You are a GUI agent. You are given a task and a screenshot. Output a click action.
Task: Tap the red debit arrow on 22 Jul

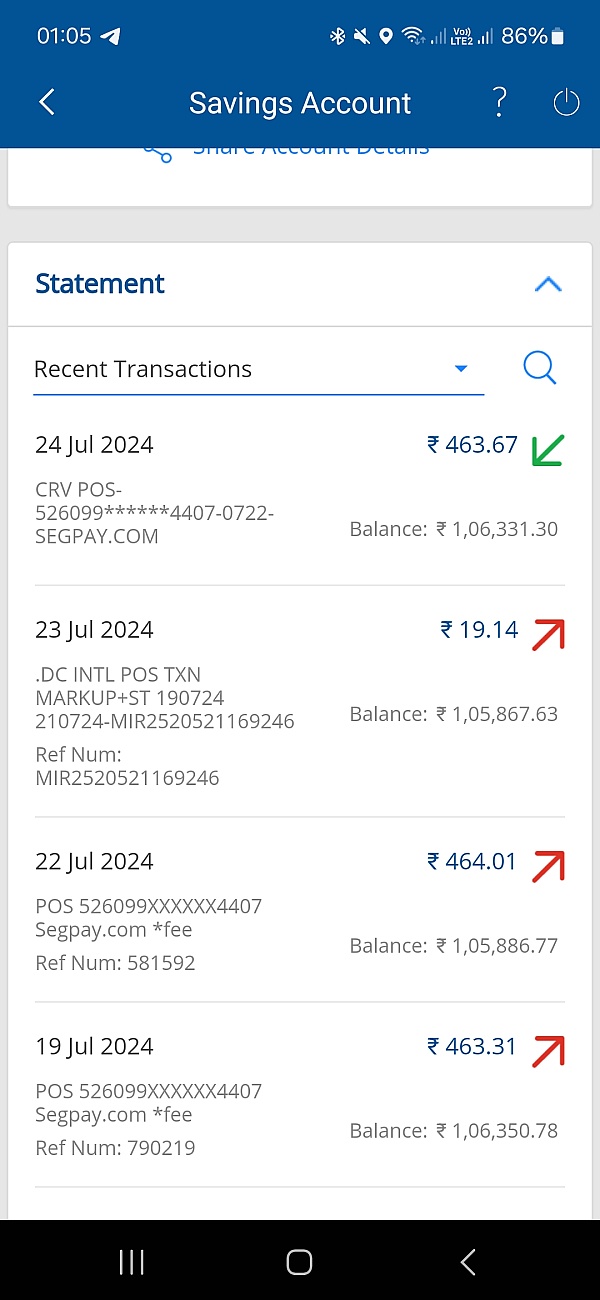click(x=548, y=865)
